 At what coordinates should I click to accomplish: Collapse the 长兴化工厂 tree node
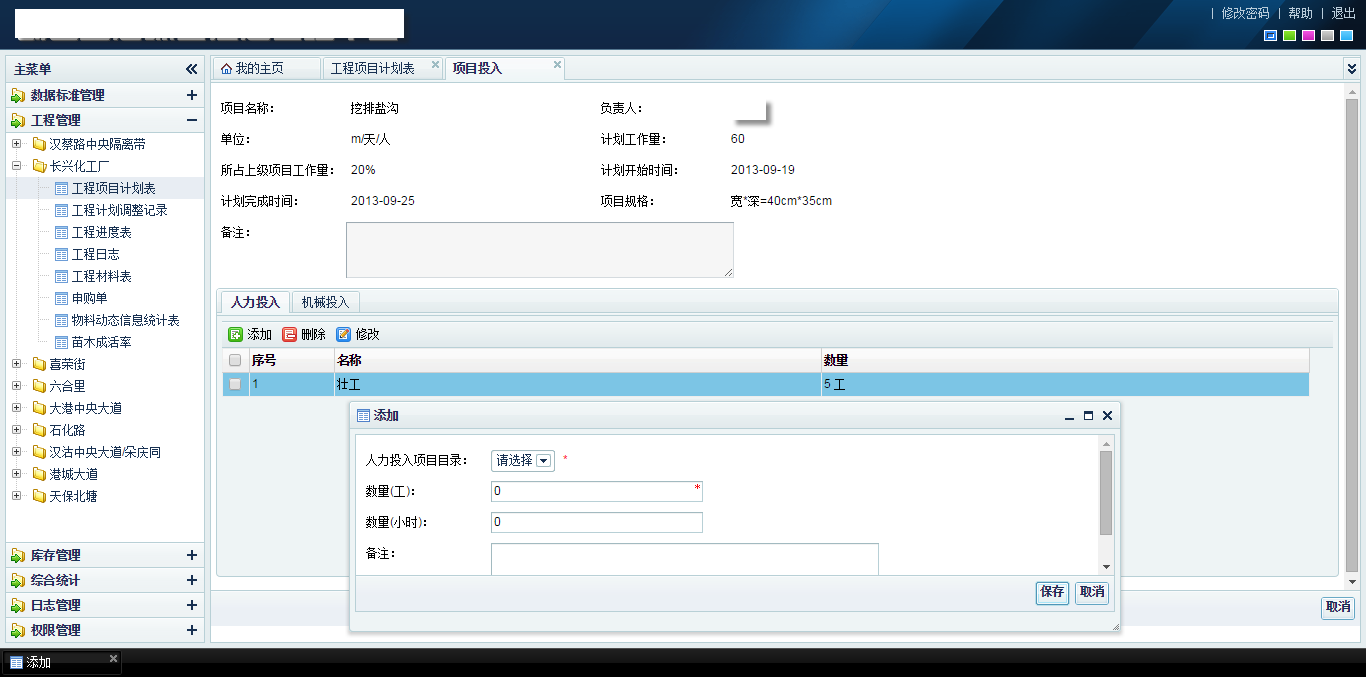coord(17,166)
